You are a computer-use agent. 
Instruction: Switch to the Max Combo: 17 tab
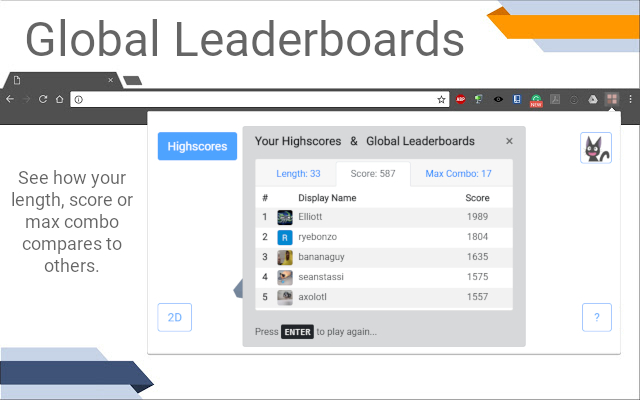coord(458,173)
